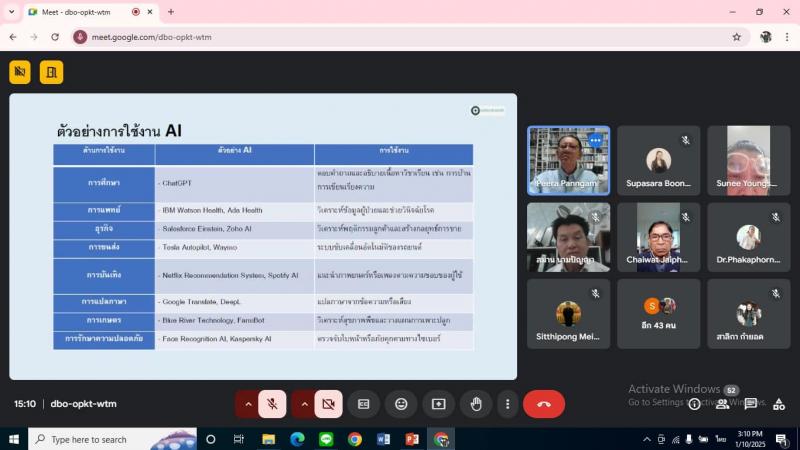The width and height of the screenshot is (800, 450).
Task: Open PowerPoint from taskbar
Action: [x=412, y=439]
